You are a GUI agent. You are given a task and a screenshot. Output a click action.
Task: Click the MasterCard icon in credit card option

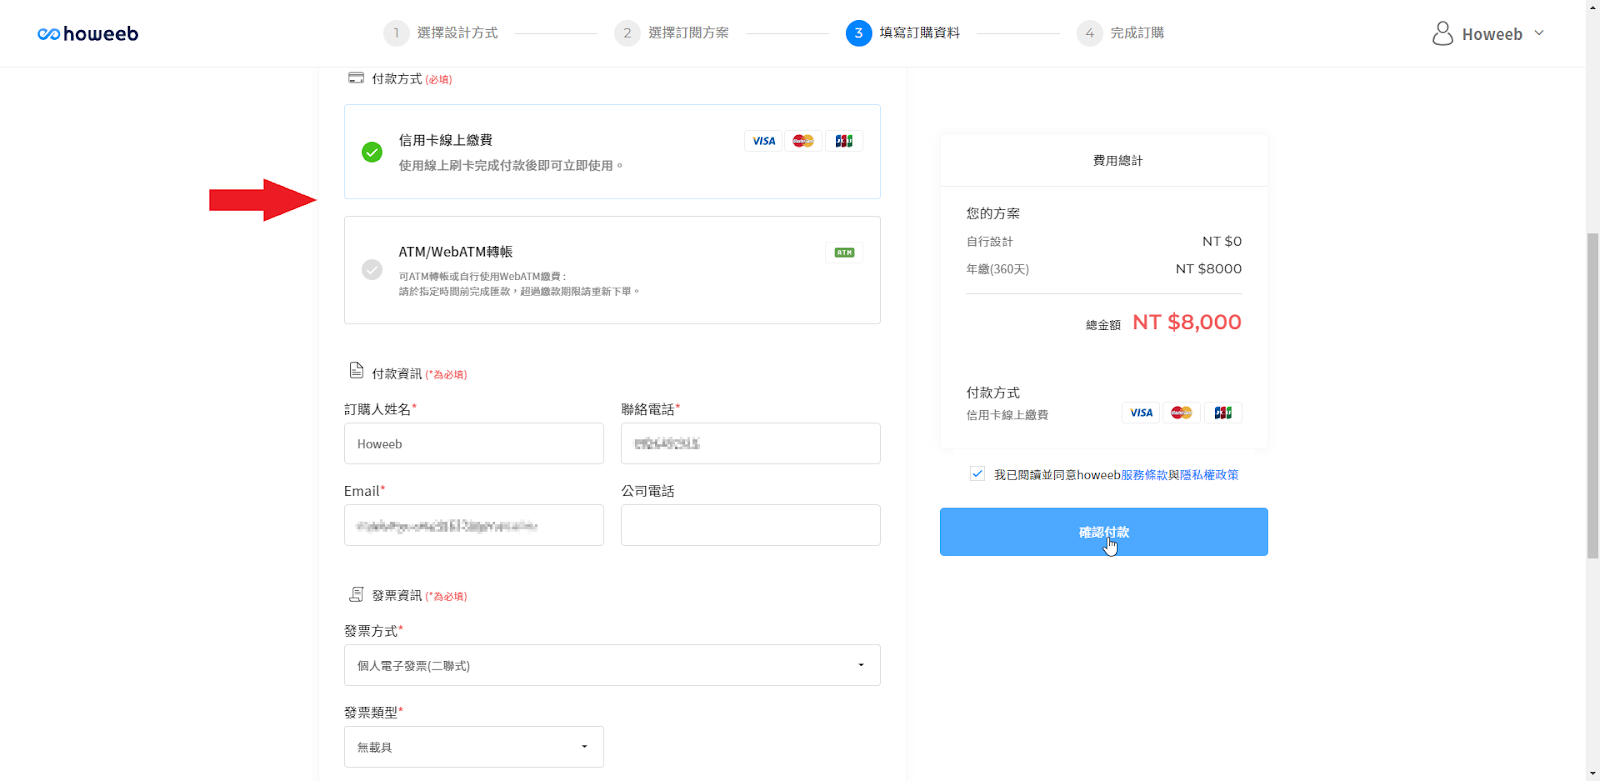[x=803, y=141]
